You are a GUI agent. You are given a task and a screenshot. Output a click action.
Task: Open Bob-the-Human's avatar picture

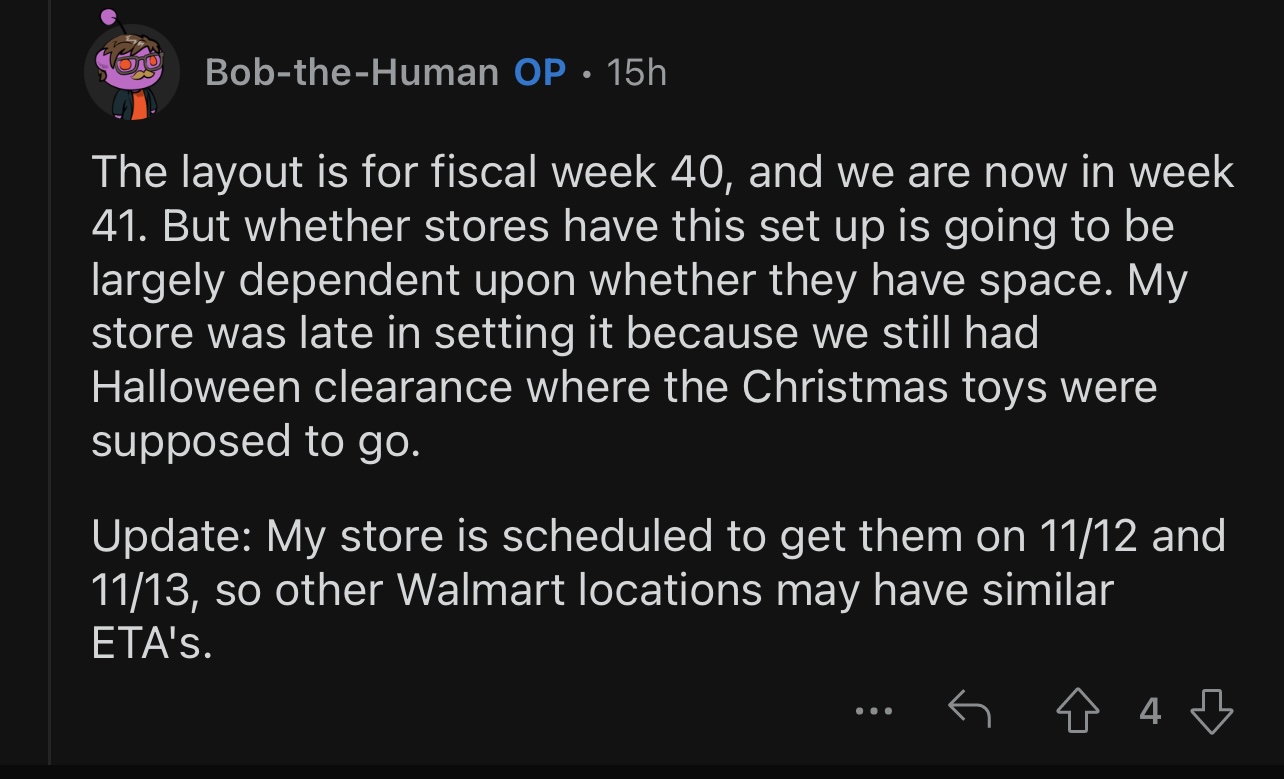coord(131,73)
